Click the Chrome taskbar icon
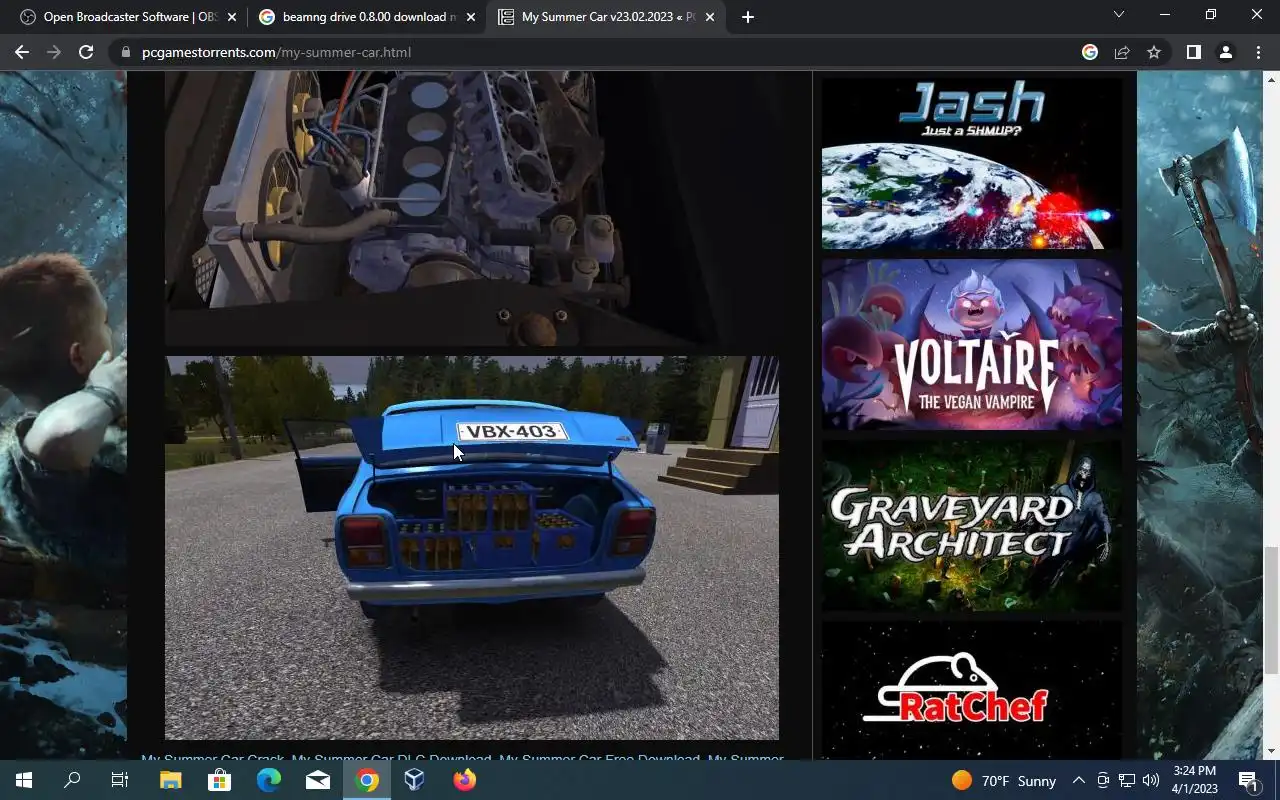Screen dimensions: 1280x800 (x=367, y=780)
